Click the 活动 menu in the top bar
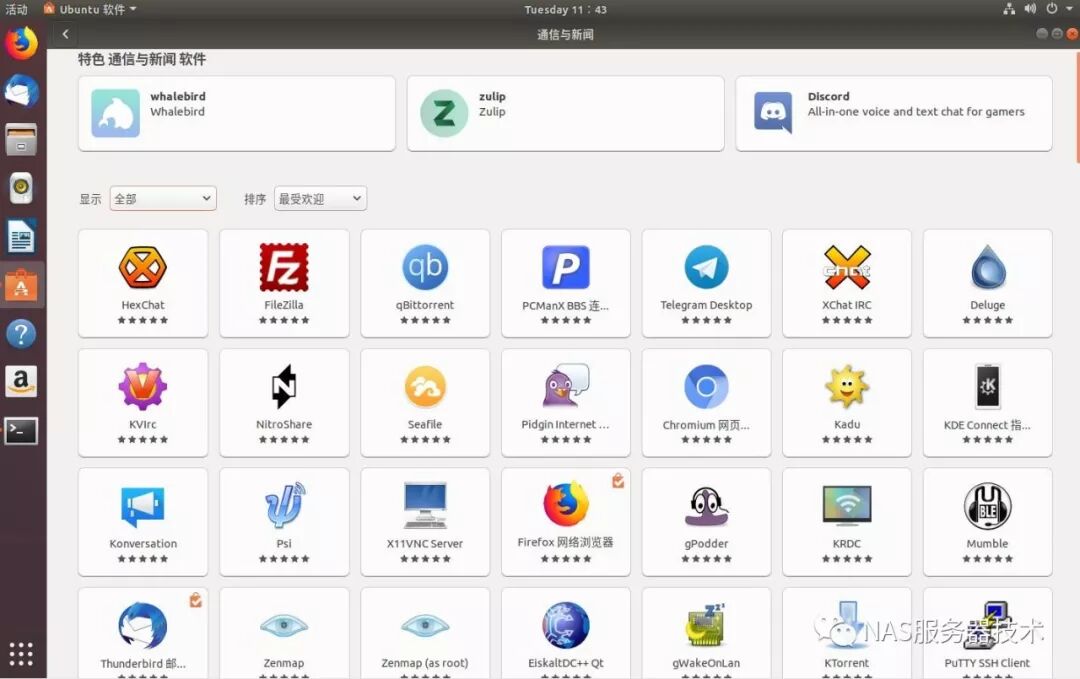Image resolution: width=1080 pixels, height=679 pixels. (16, 9)
